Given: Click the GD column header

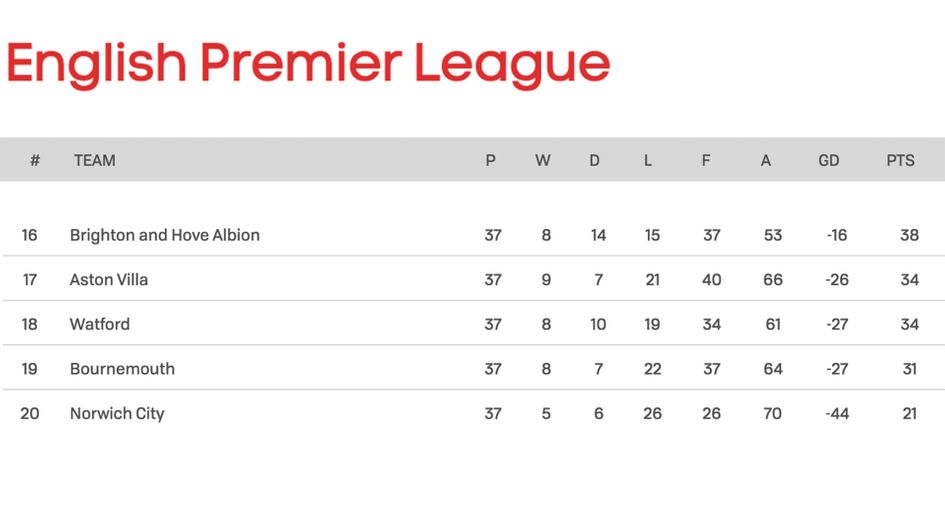Looking at the screenshot, I should [829, 160].
